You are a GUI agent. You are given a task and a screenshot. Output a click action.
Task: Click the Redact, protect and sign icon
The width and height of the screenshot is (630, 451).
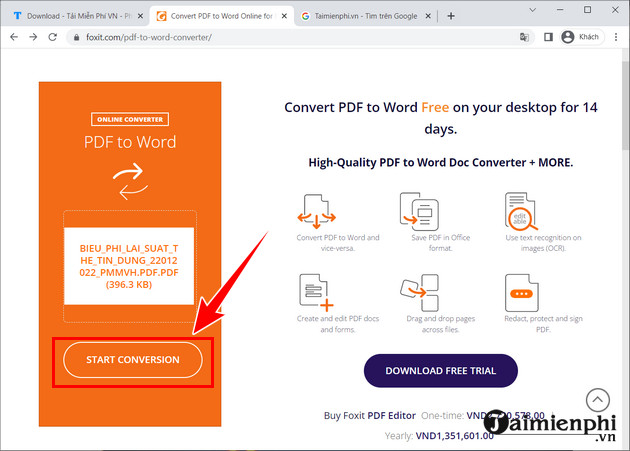[522, 293]
